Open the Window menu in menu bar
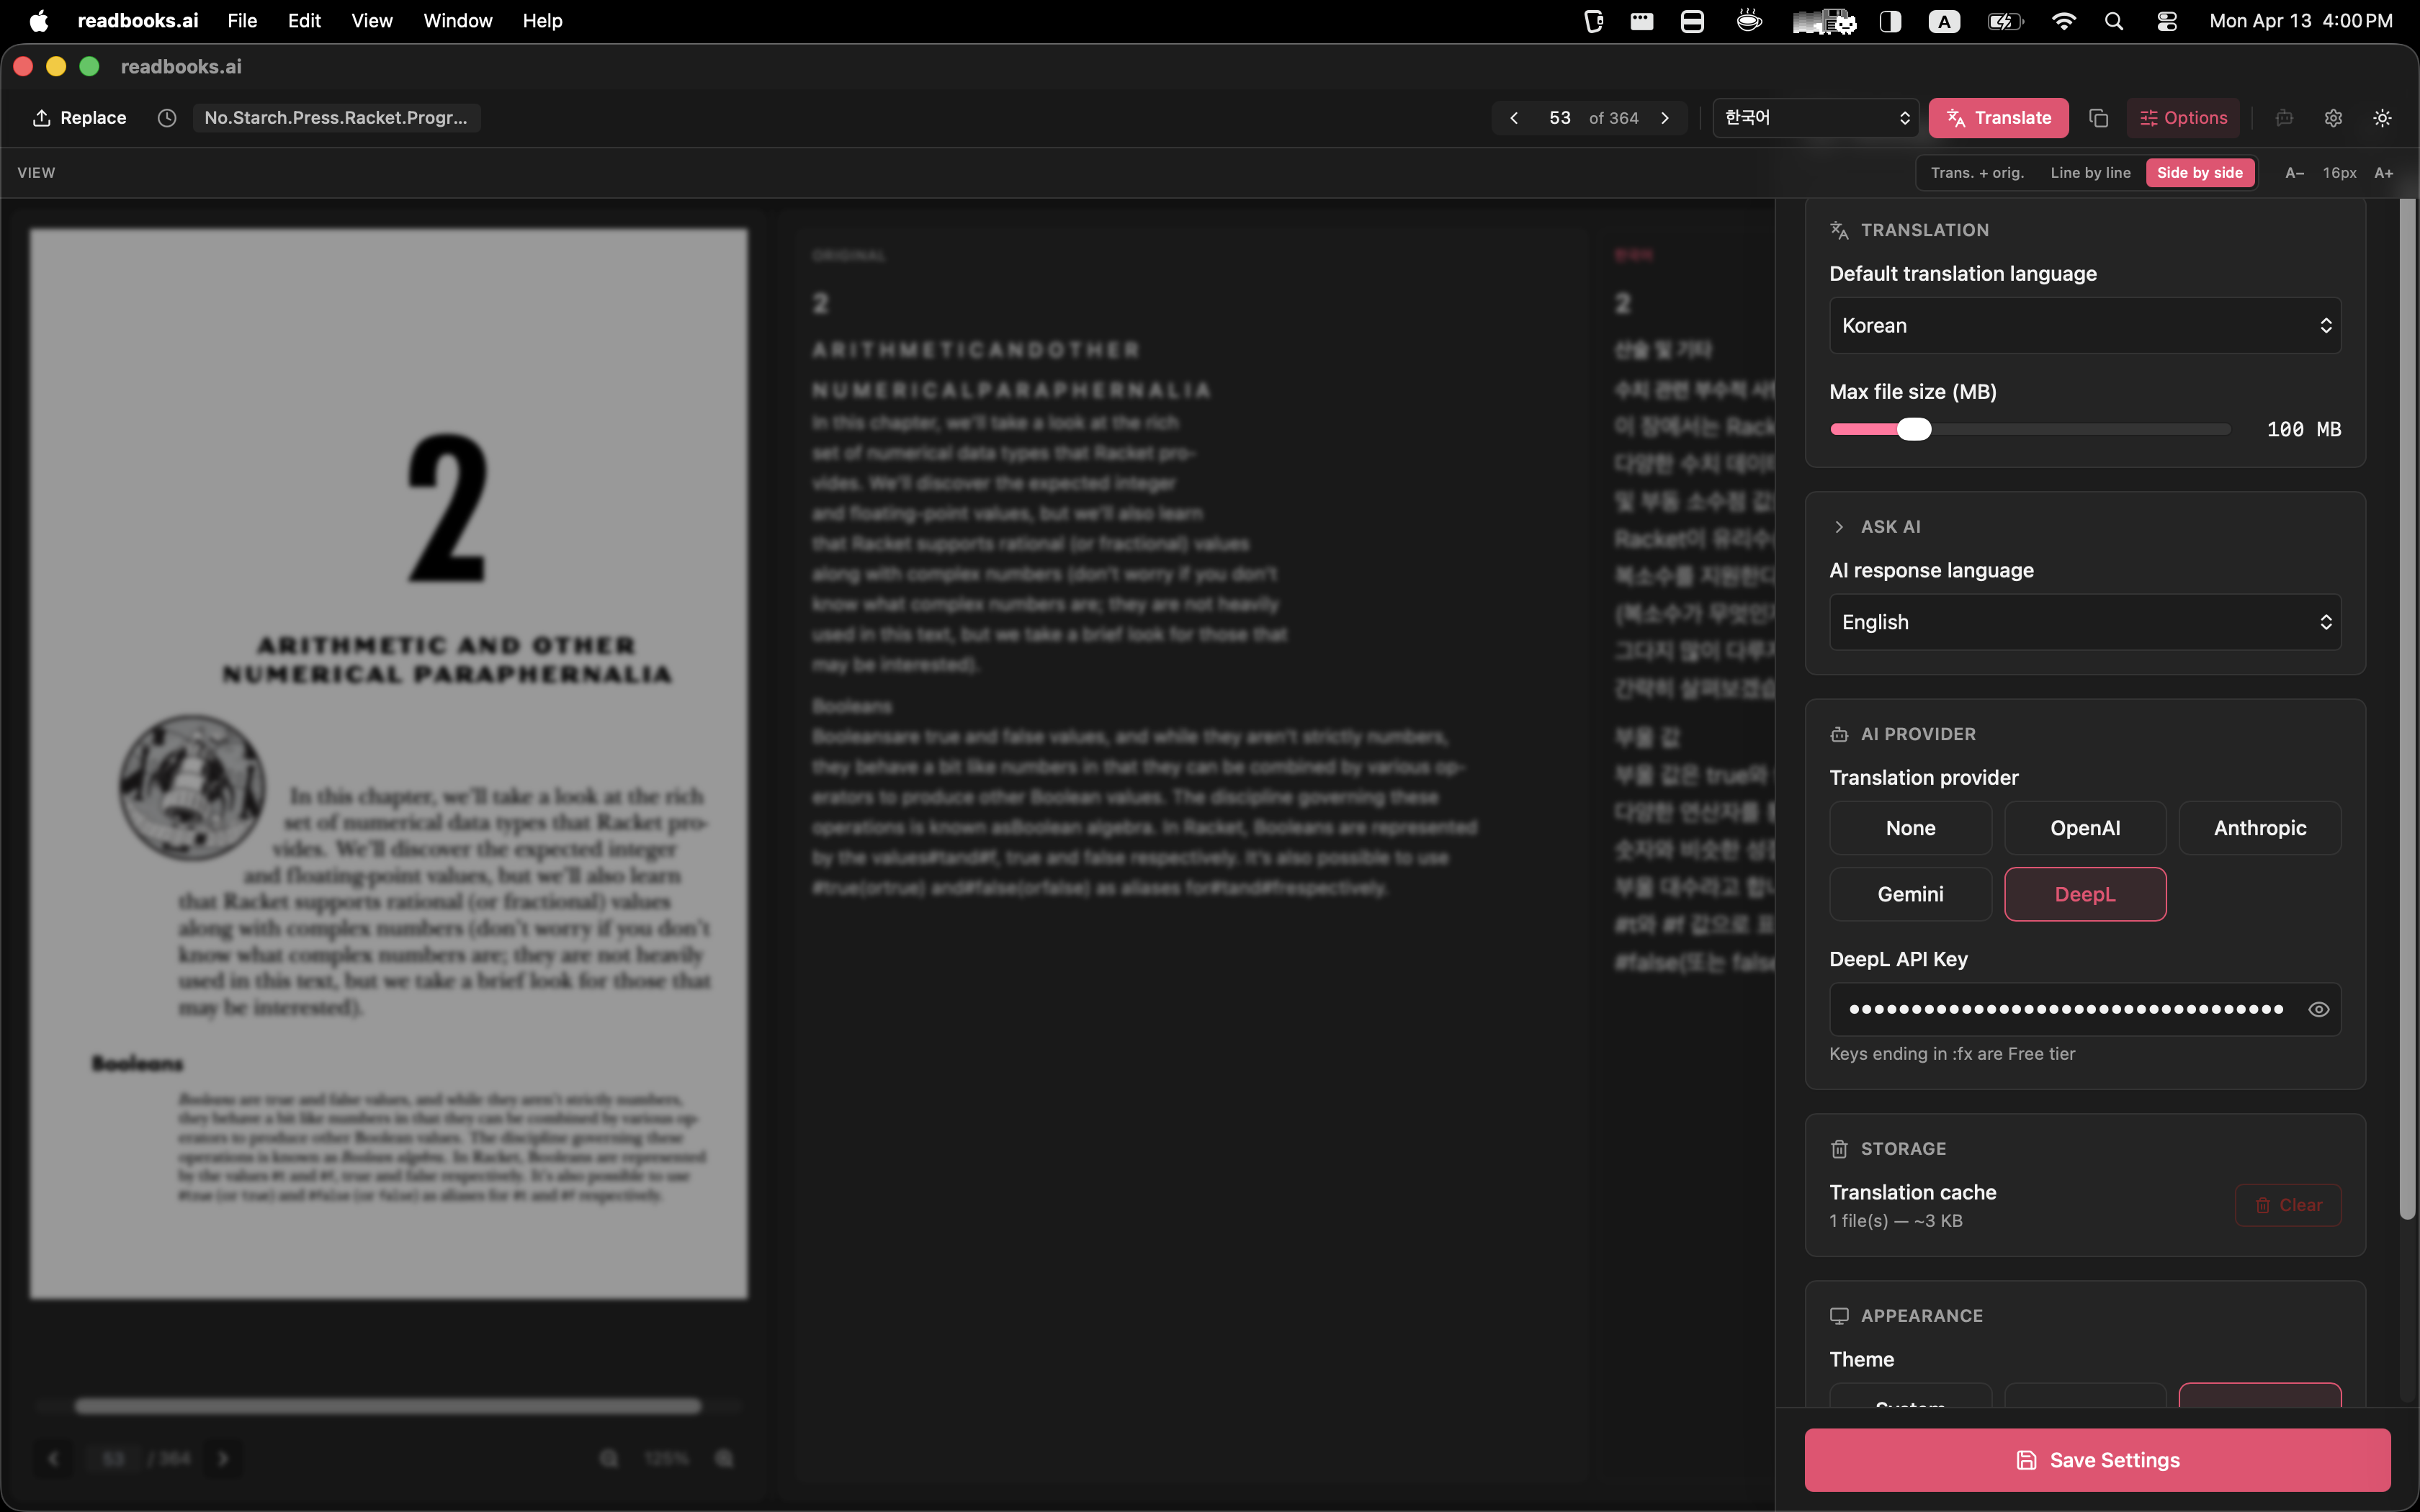The width and height of the screenshot is (2420, 1512). tap(457, 20)
